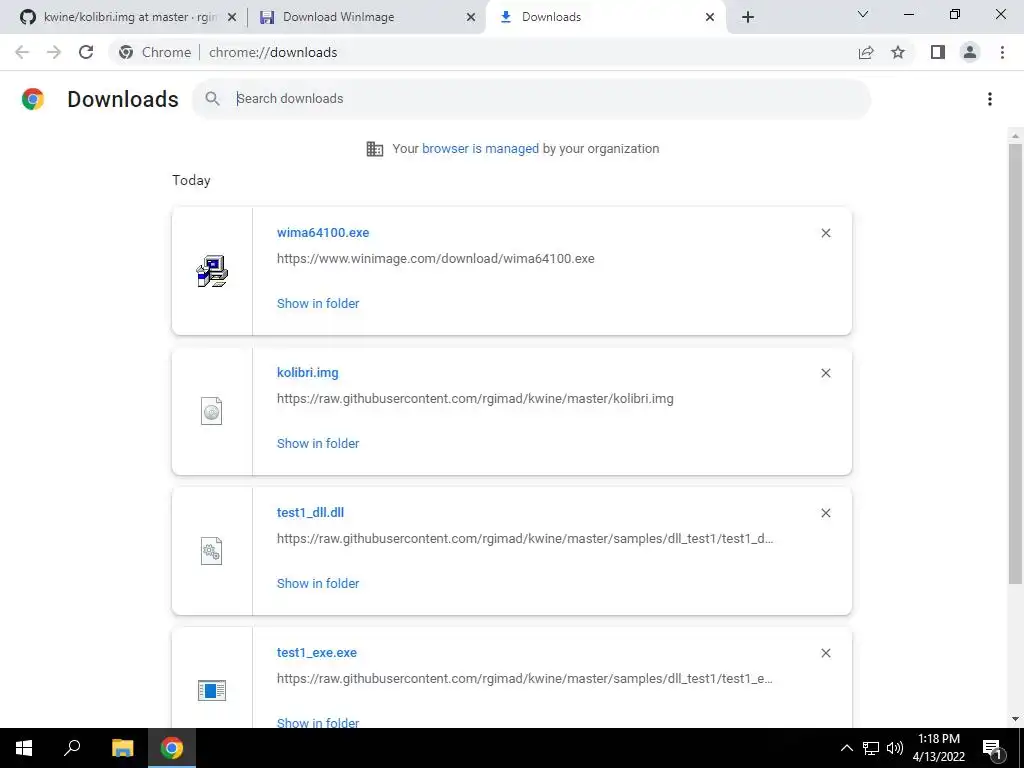Focus the Search downloads field
Image resolution: width=1024 pixels, height=768 pixels.
point(531,99)
